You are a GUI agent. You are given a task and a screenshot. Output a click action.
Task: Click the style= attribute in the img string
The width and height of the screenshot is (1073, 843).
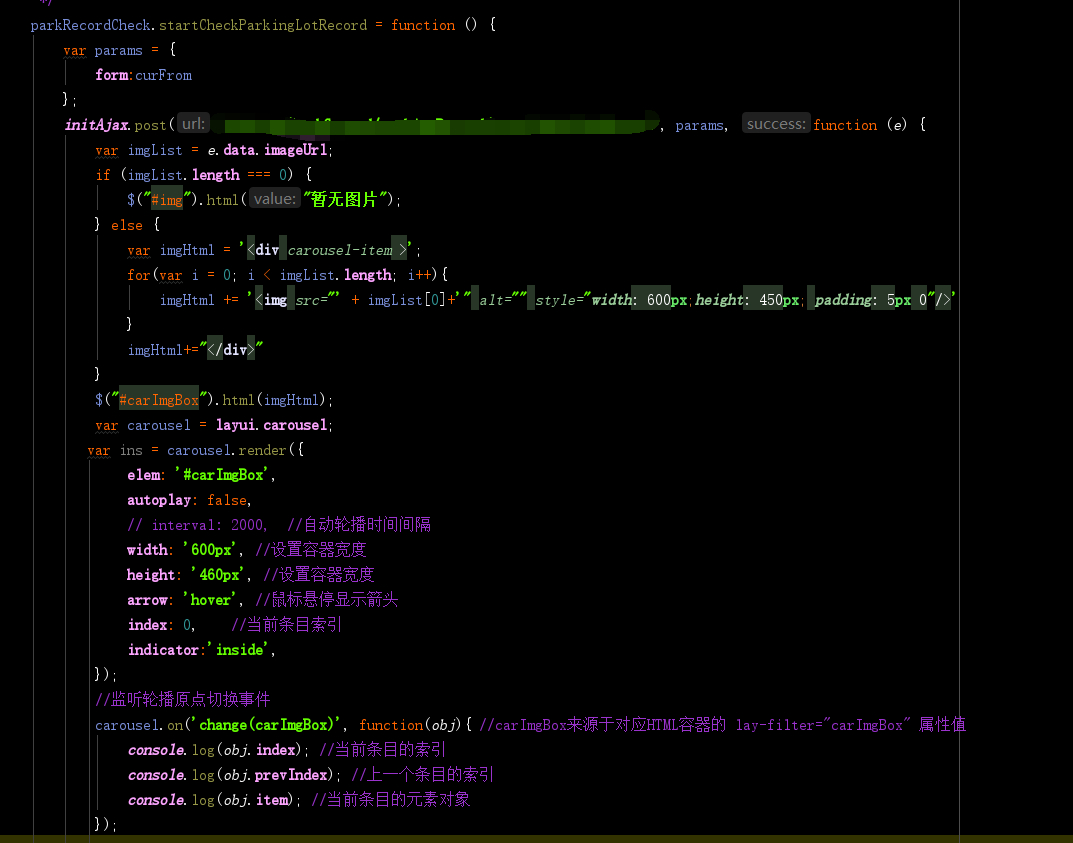pos(560,300)
